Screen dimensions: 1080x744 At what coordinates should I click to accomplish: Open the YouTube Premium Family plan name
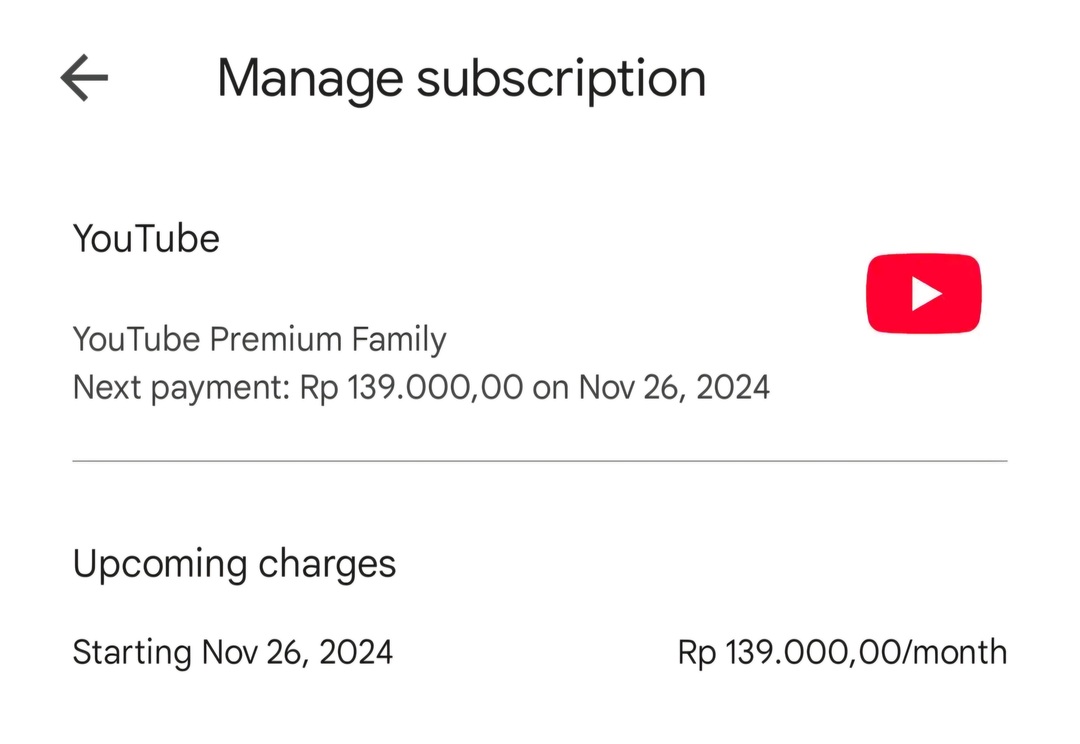[259, 340]
